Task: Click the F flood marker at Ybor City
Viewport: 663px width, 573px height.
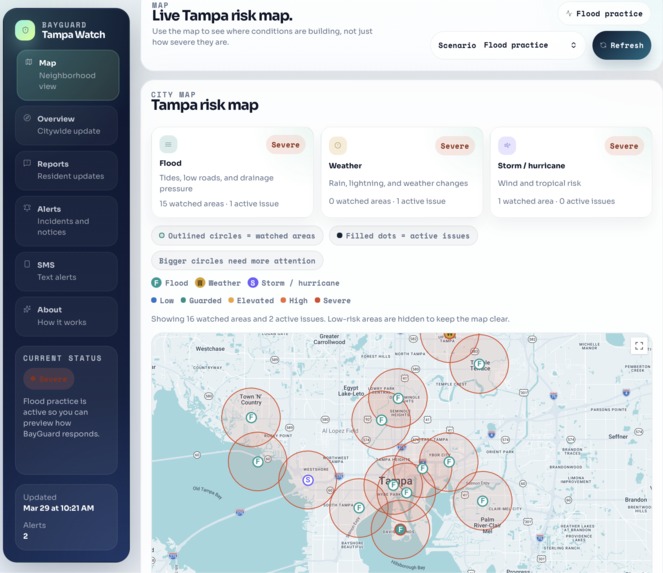Action: click(449, 462)
